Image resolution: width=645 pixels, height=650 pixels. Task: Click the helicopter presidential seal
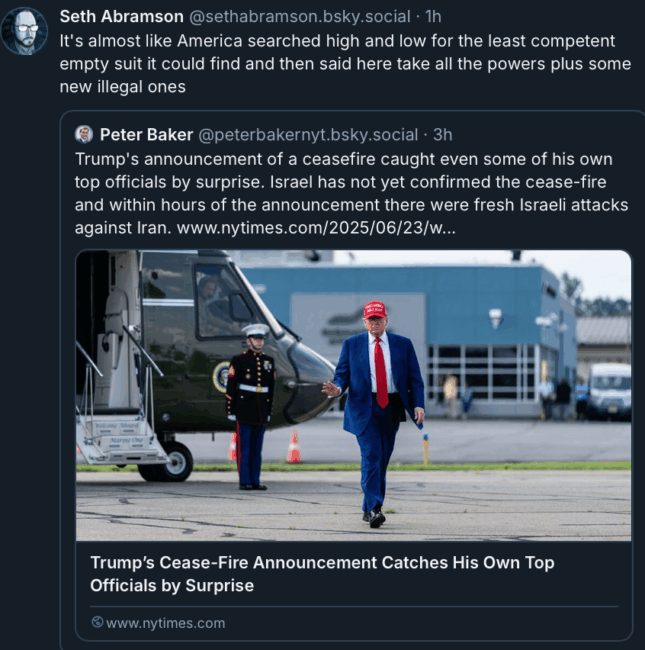(x=222, y=376)
